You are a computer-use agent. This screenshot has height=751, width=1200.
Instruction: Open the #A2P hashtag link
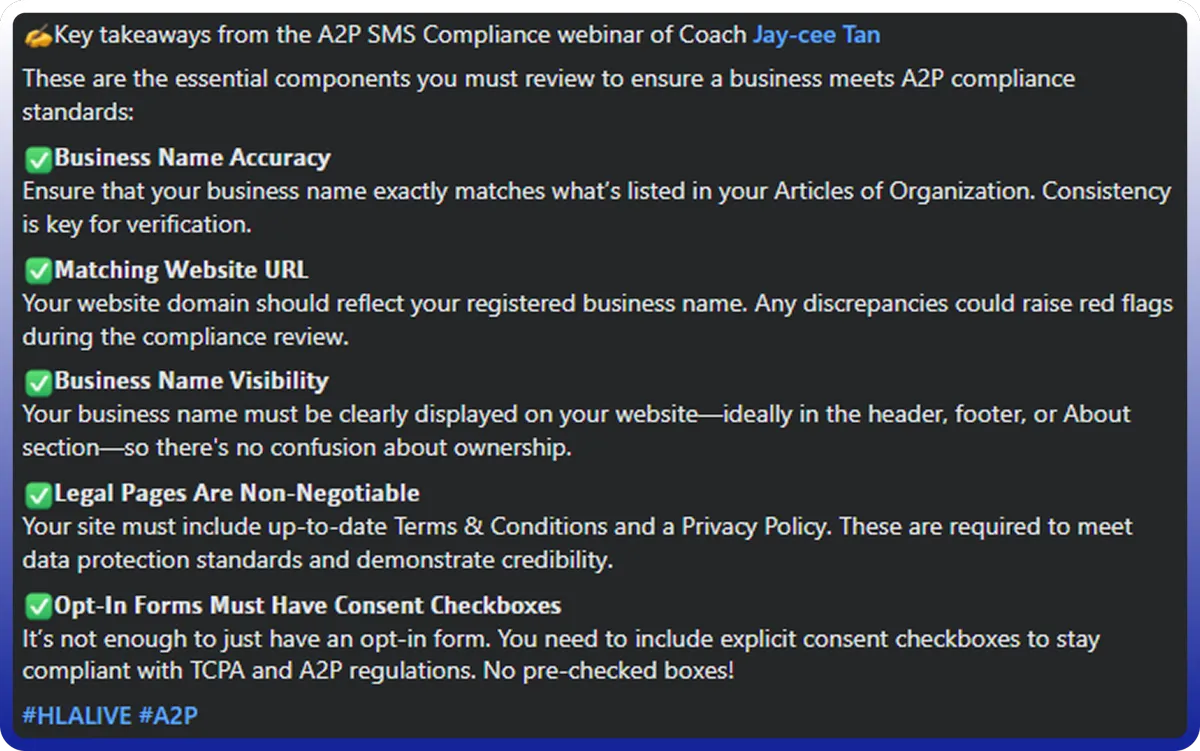click(x=168, y=715)
